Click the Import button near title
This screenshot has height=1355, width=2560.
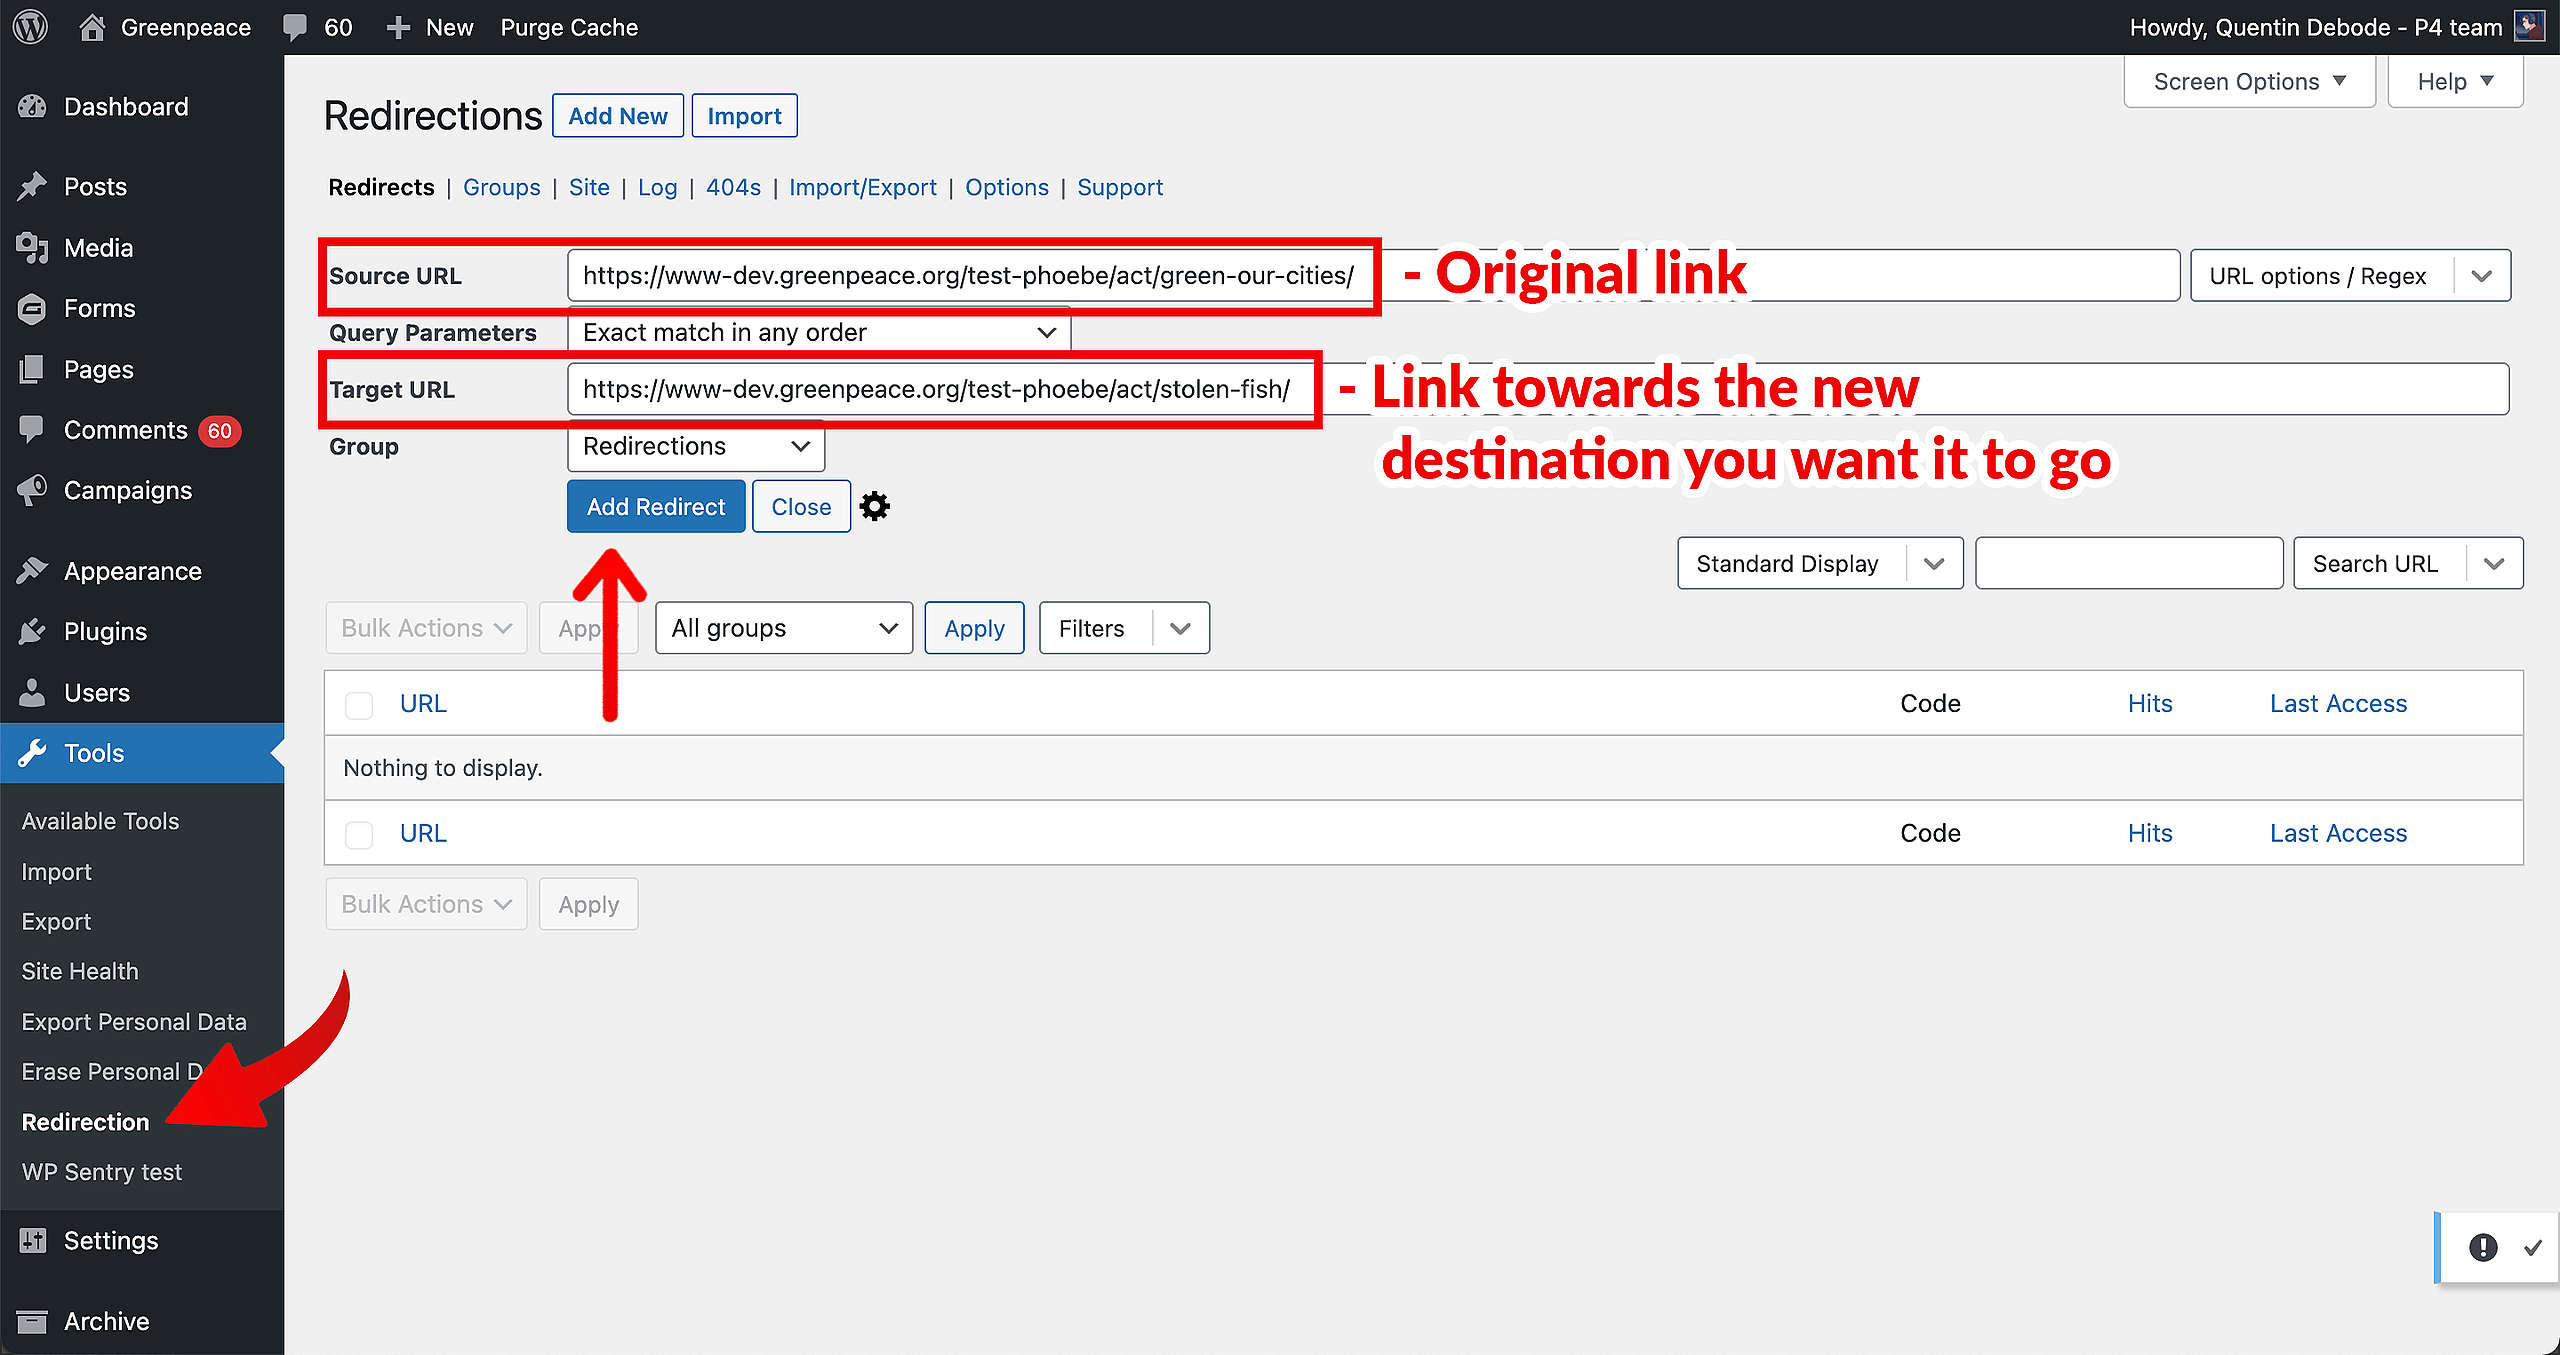click(x=744, y=116)
